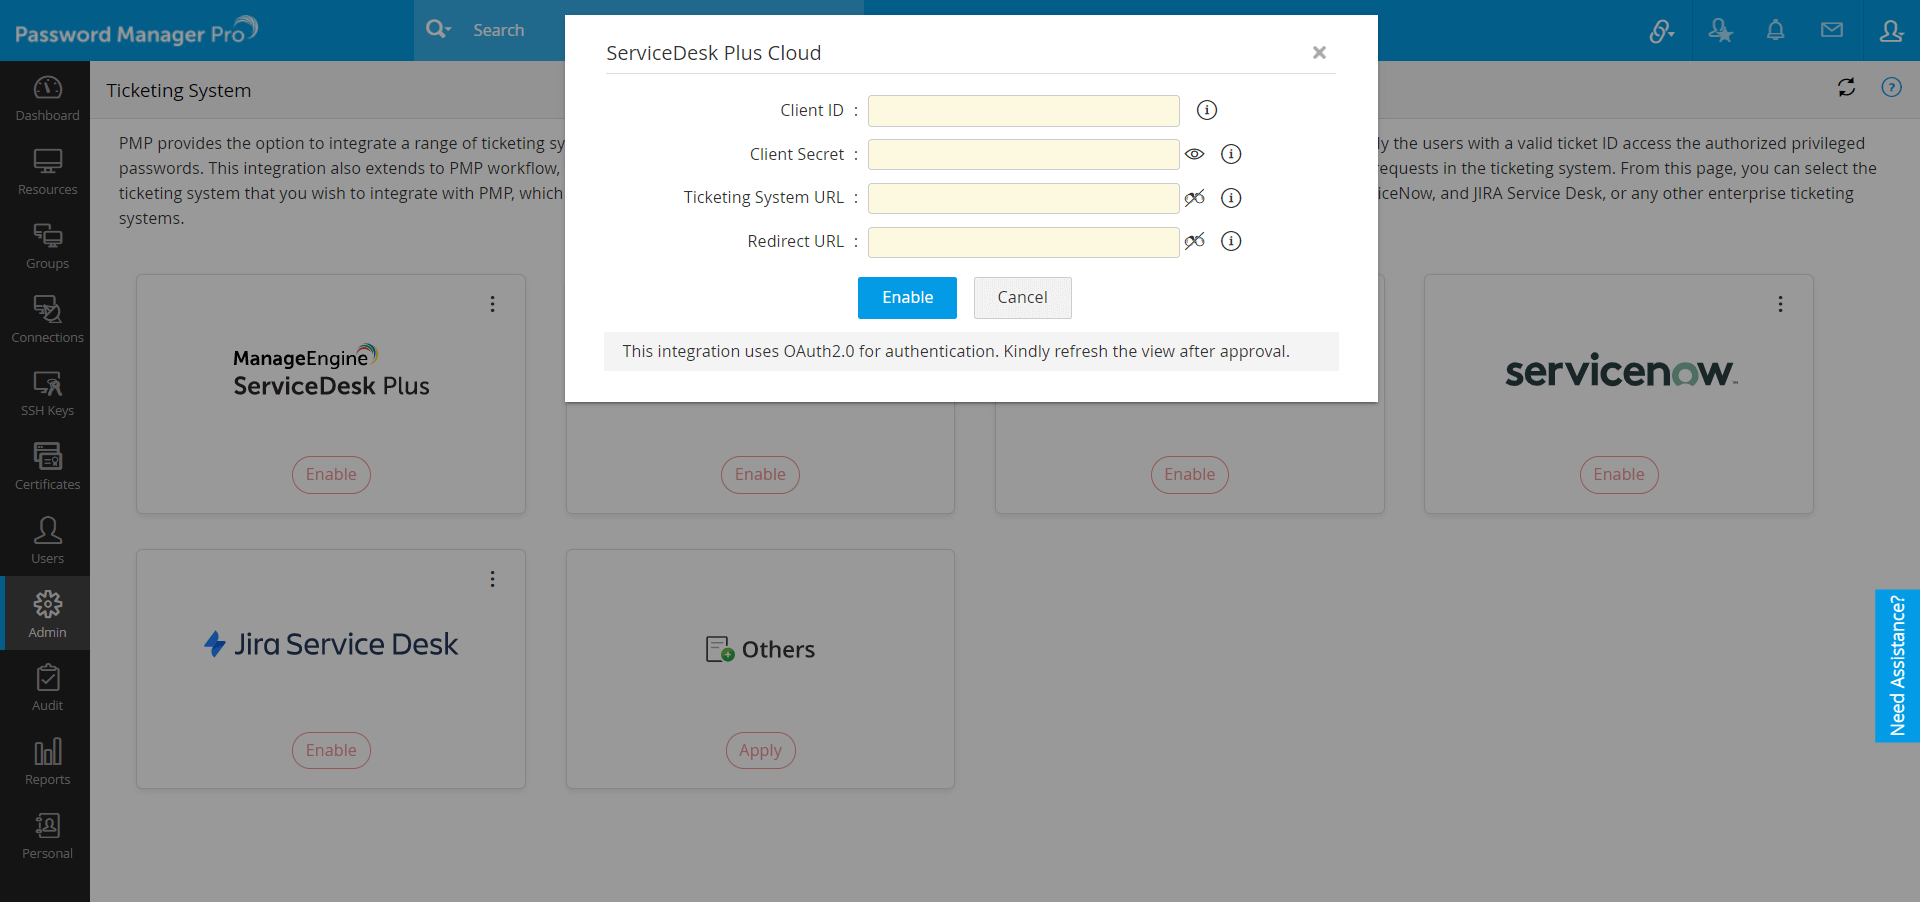Open the user profile icon in header
This screenshot has height=902, width=1920.
(x=1890, y=31)
